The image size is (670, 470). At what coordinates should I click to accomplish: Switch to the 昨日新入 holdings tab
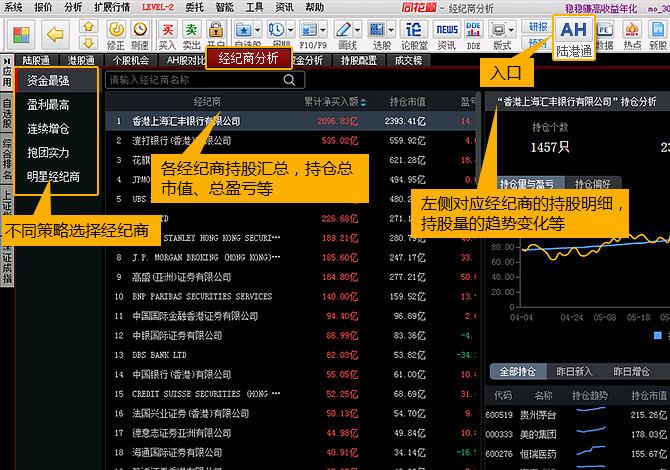tap(574, 371)
